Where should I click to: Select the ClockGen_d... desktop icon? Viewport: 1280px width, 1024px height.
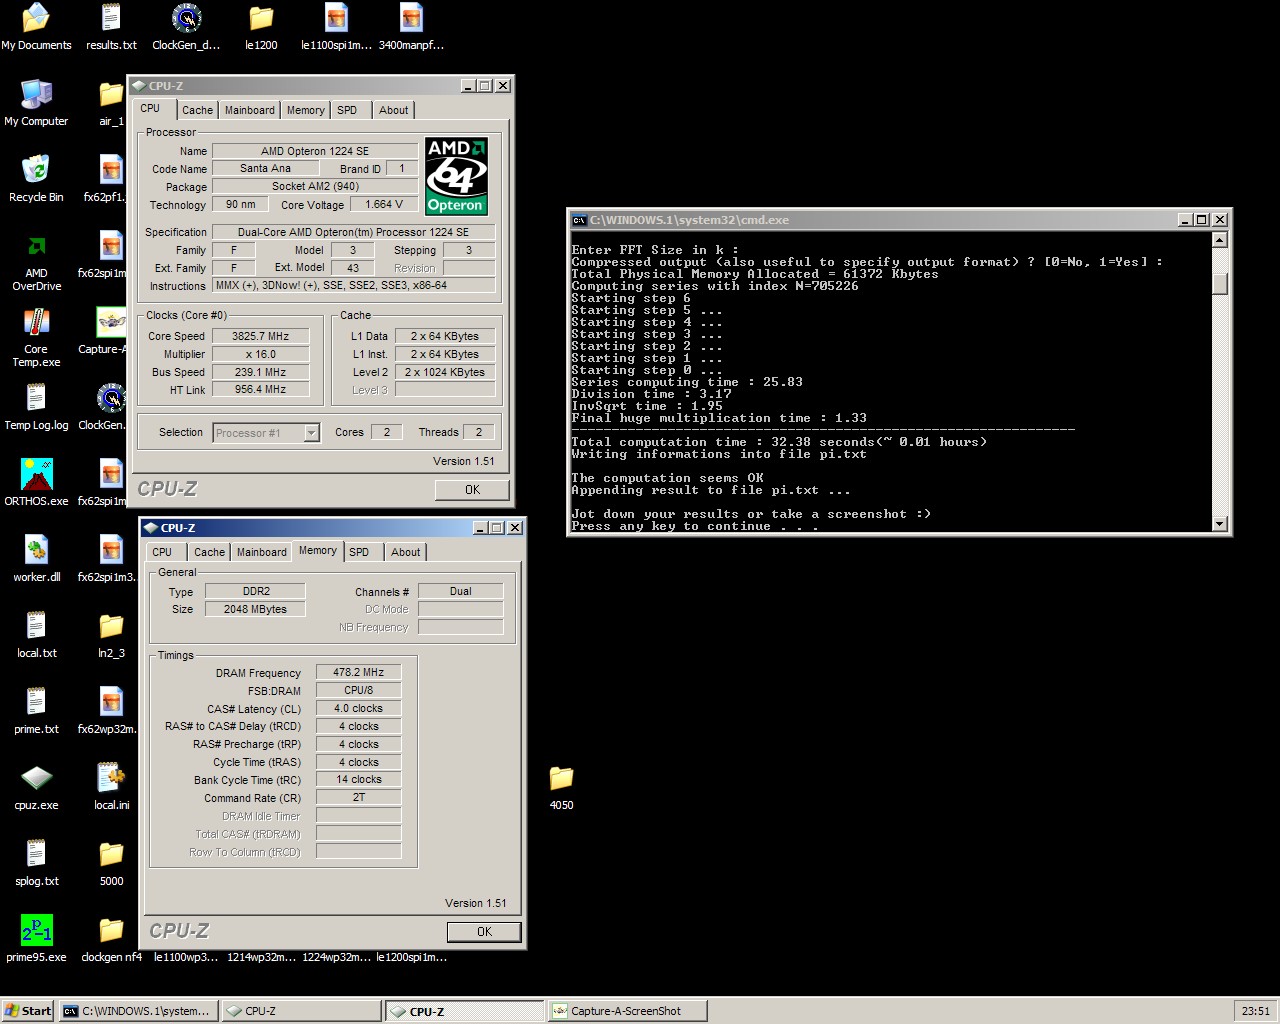186,18
